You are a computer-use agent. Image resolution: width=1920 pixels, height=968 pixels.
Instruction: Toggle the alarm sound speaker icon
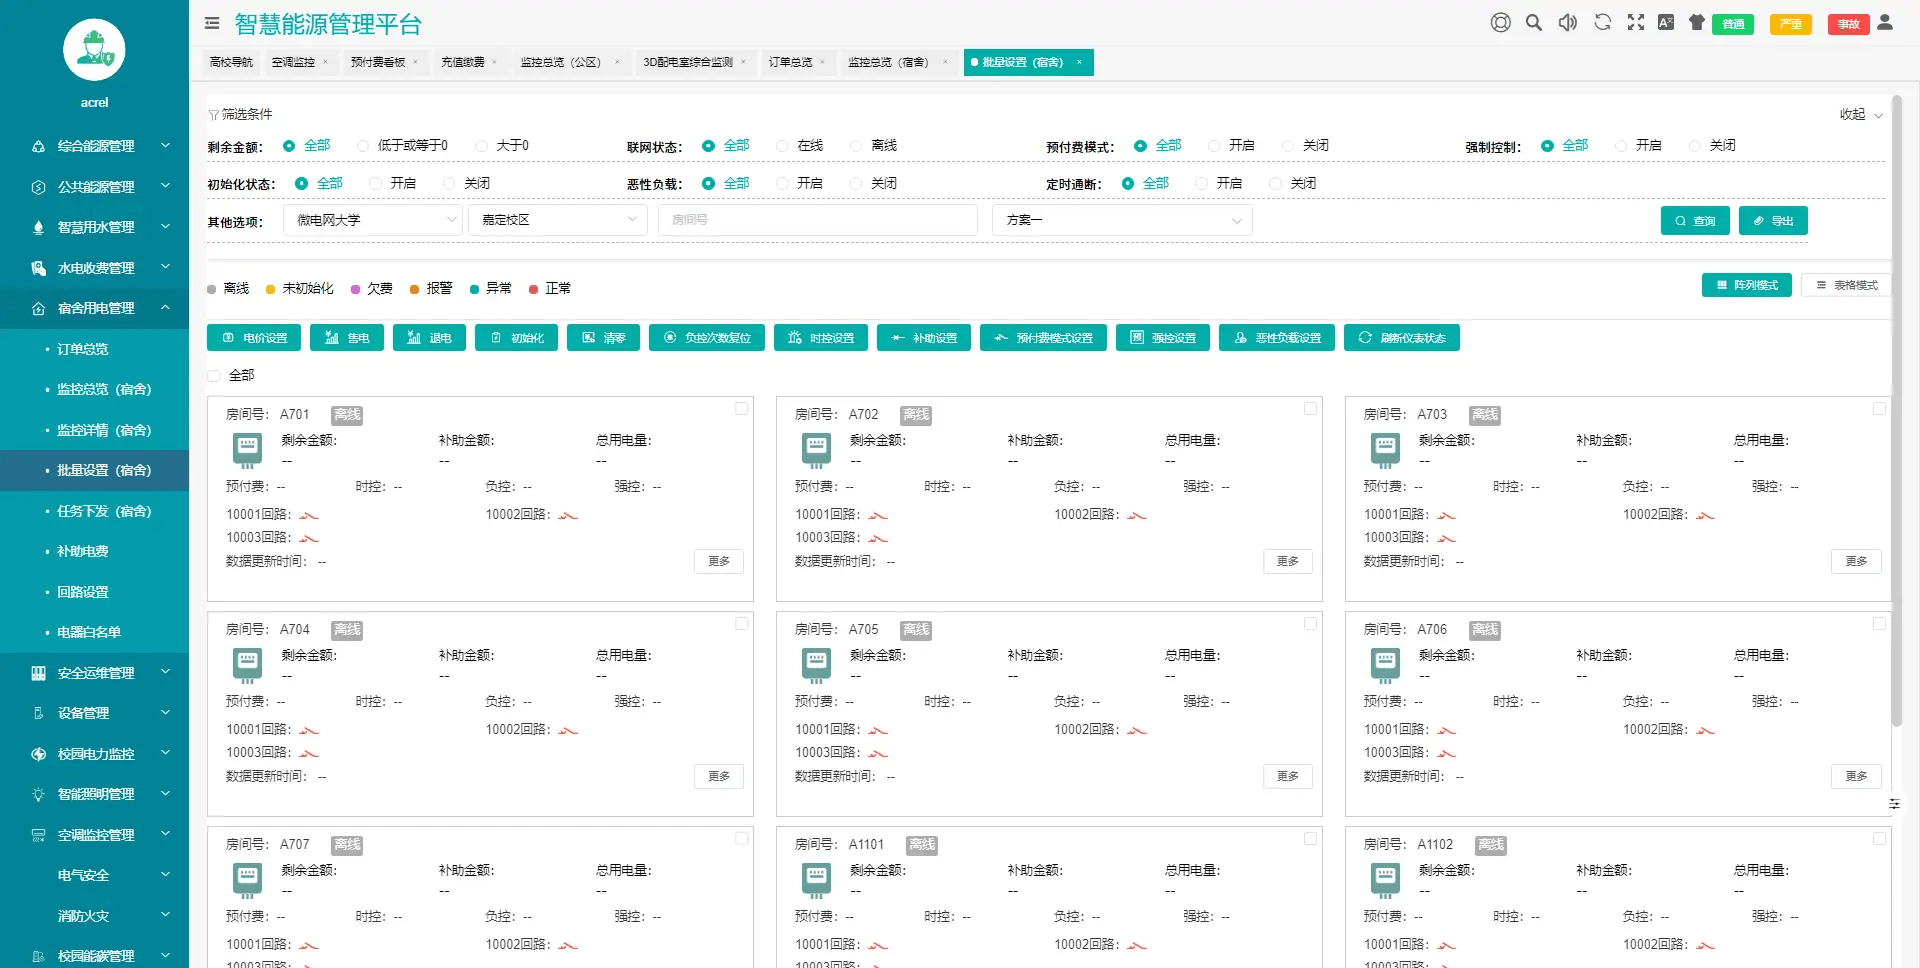pyautogui.click(x=1567, y=23)
